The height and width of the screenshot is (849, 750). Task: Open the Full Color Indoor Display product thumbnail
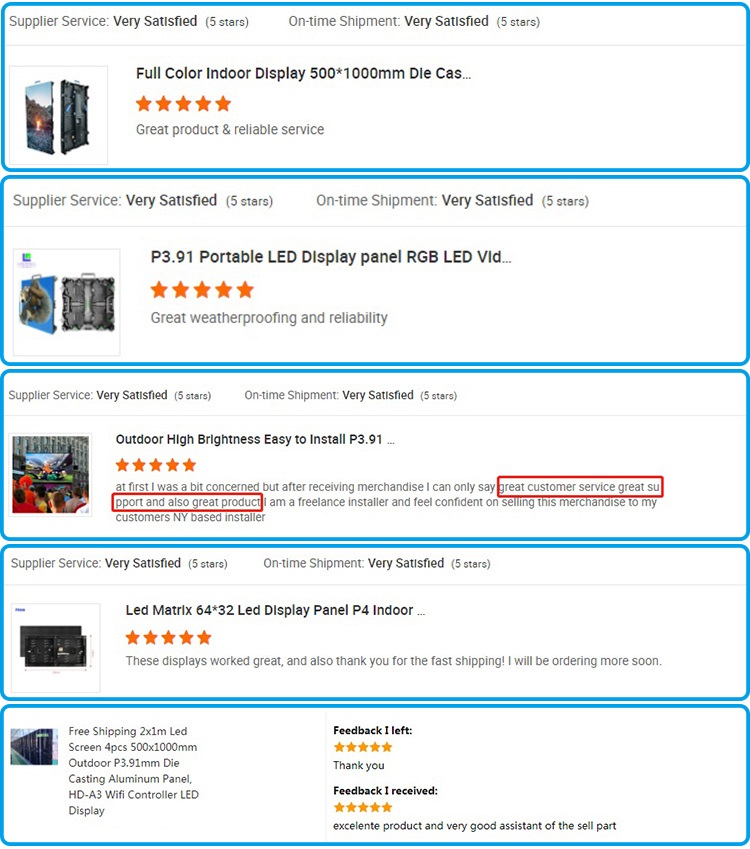[x=58, y=115]
